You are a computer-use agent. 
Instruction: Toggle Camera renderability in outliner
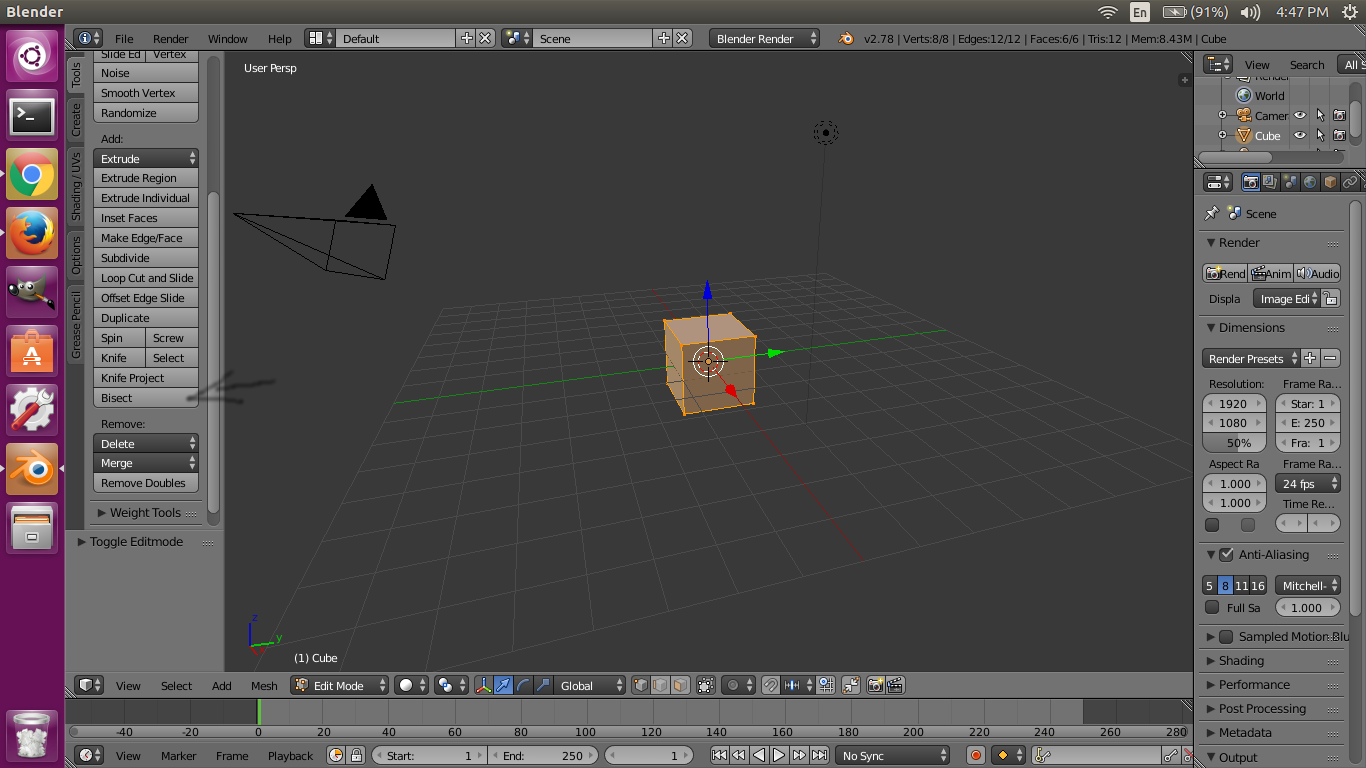point(1339,115)
